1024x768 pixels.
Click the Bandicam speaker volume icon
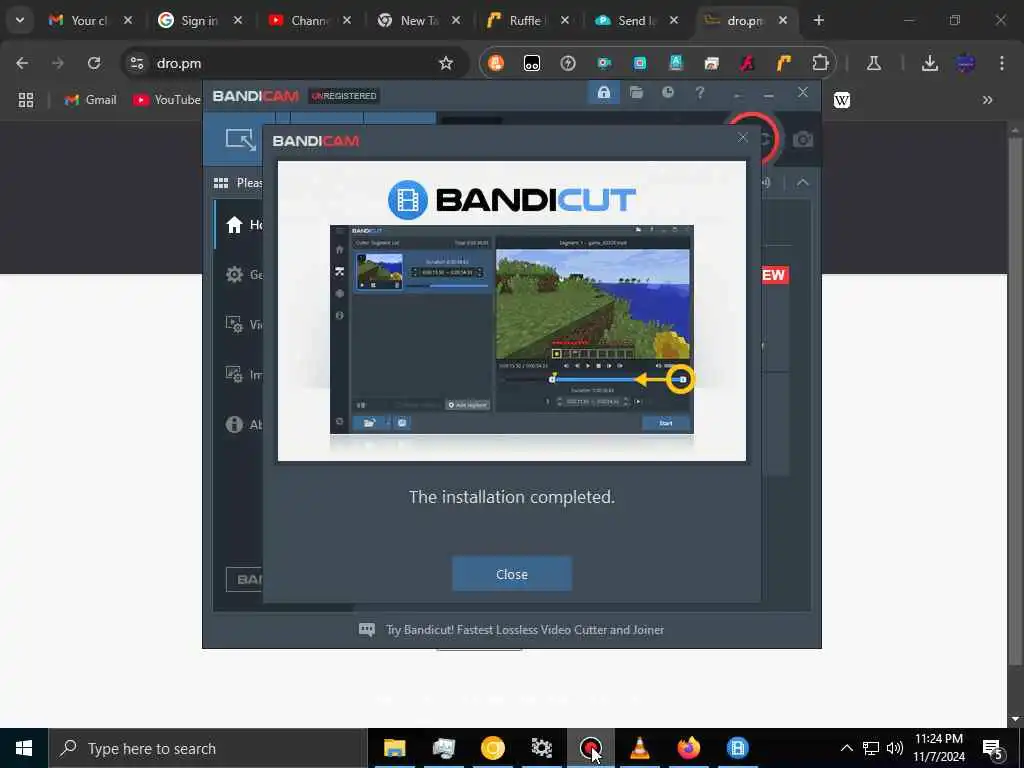point(767,183)
